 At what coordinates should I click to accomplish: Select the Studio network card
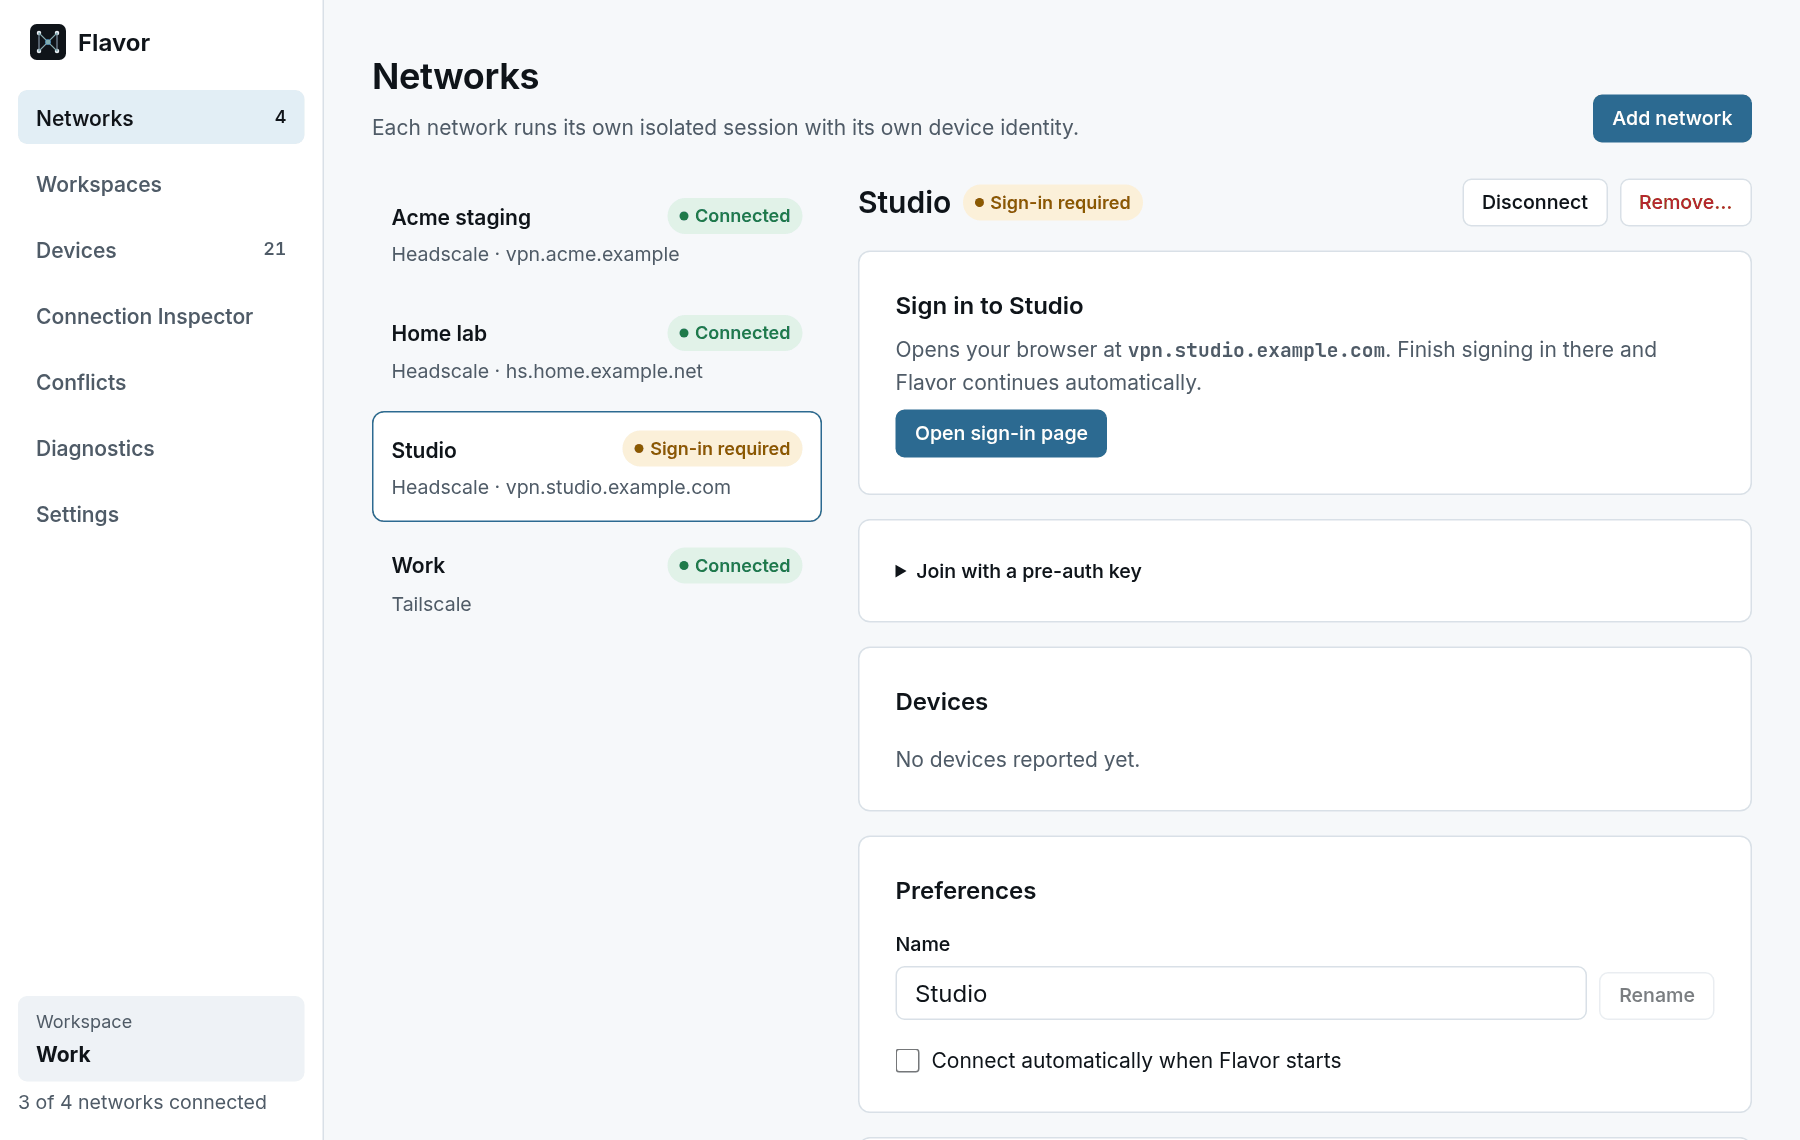coord(597,467)
